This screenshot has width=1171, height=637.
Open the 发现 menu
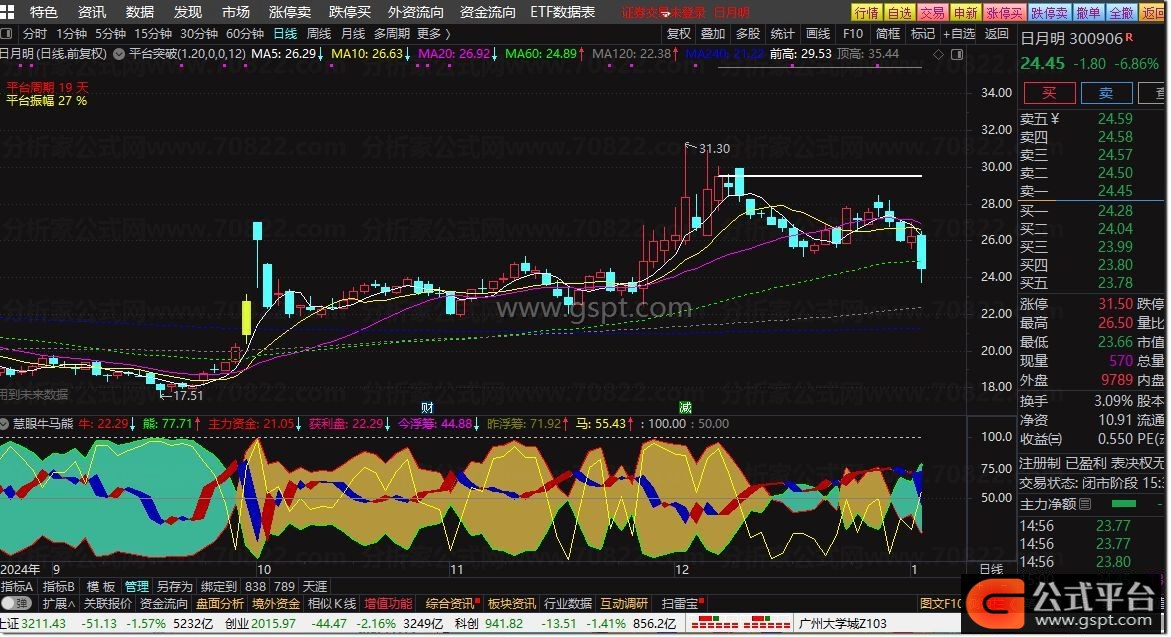pyautogui.click(x=187, y=12)
